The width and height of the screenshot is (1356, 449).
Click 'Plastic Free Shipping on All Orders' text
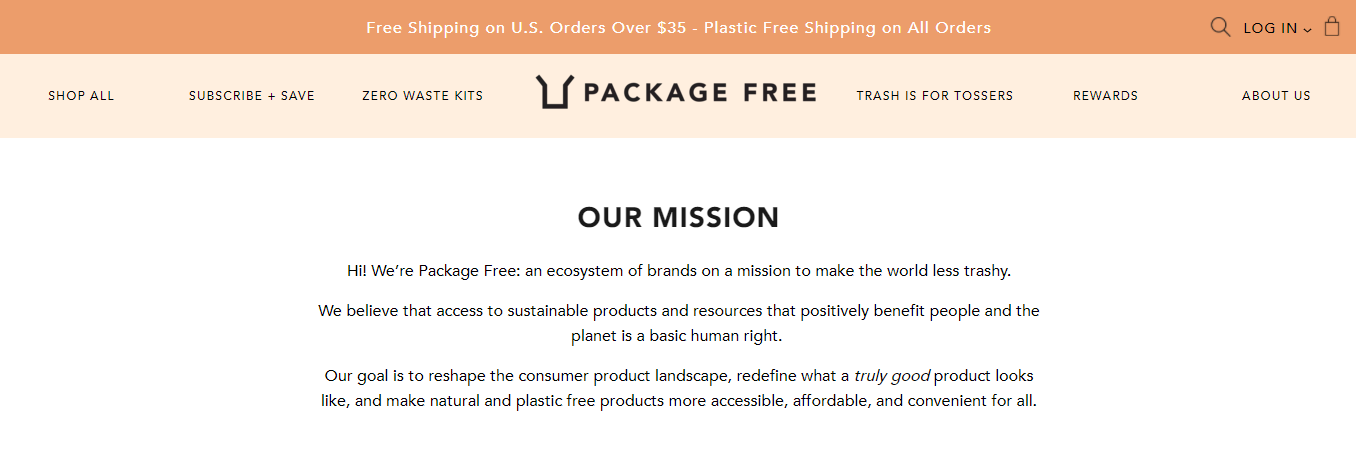point(847,28)
